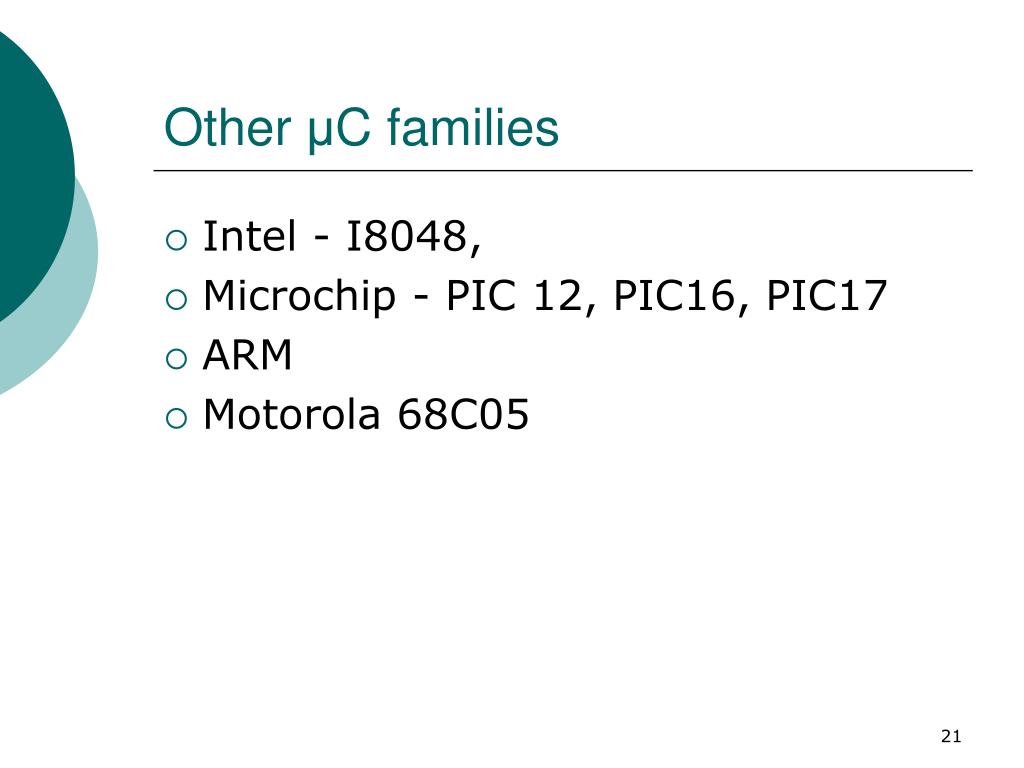Click the word 'Motorola'
Image resolution: width=1024 pixels, height=768 pixels.
(x=291, y=414)
